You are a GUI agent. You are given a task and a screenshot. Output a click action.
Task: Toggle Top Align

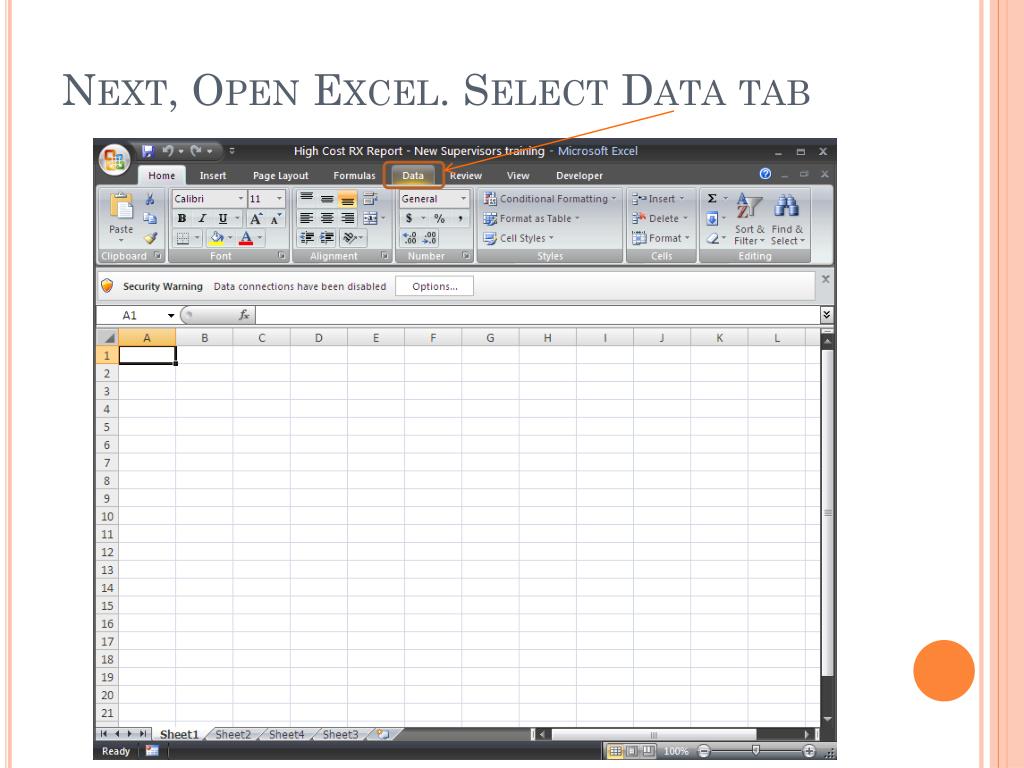click(x=306, y=199)
